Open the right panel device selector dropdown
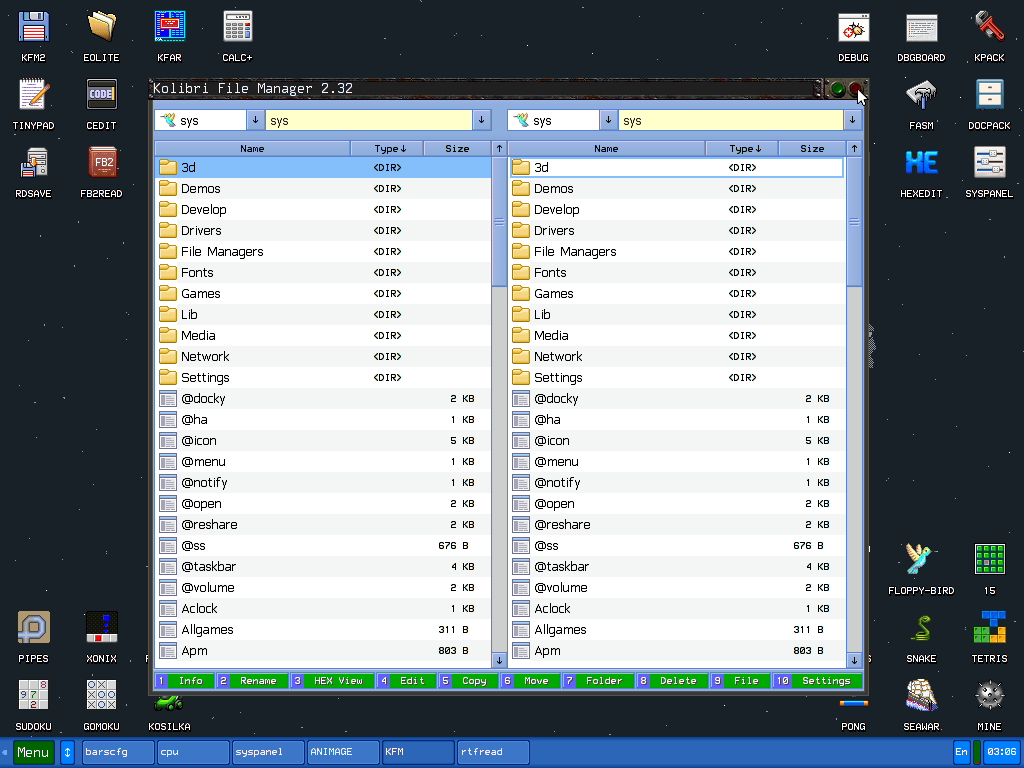The width and height of the screenshot is (1024, 768). [x=609, y=119]
